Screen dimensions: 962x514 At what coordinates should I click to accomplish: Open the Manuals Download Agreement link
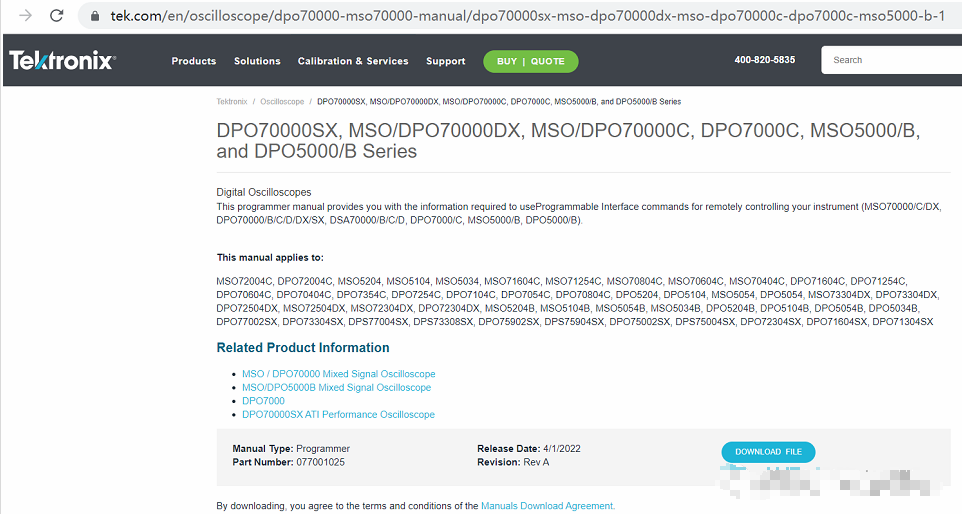tap(547, 506)
